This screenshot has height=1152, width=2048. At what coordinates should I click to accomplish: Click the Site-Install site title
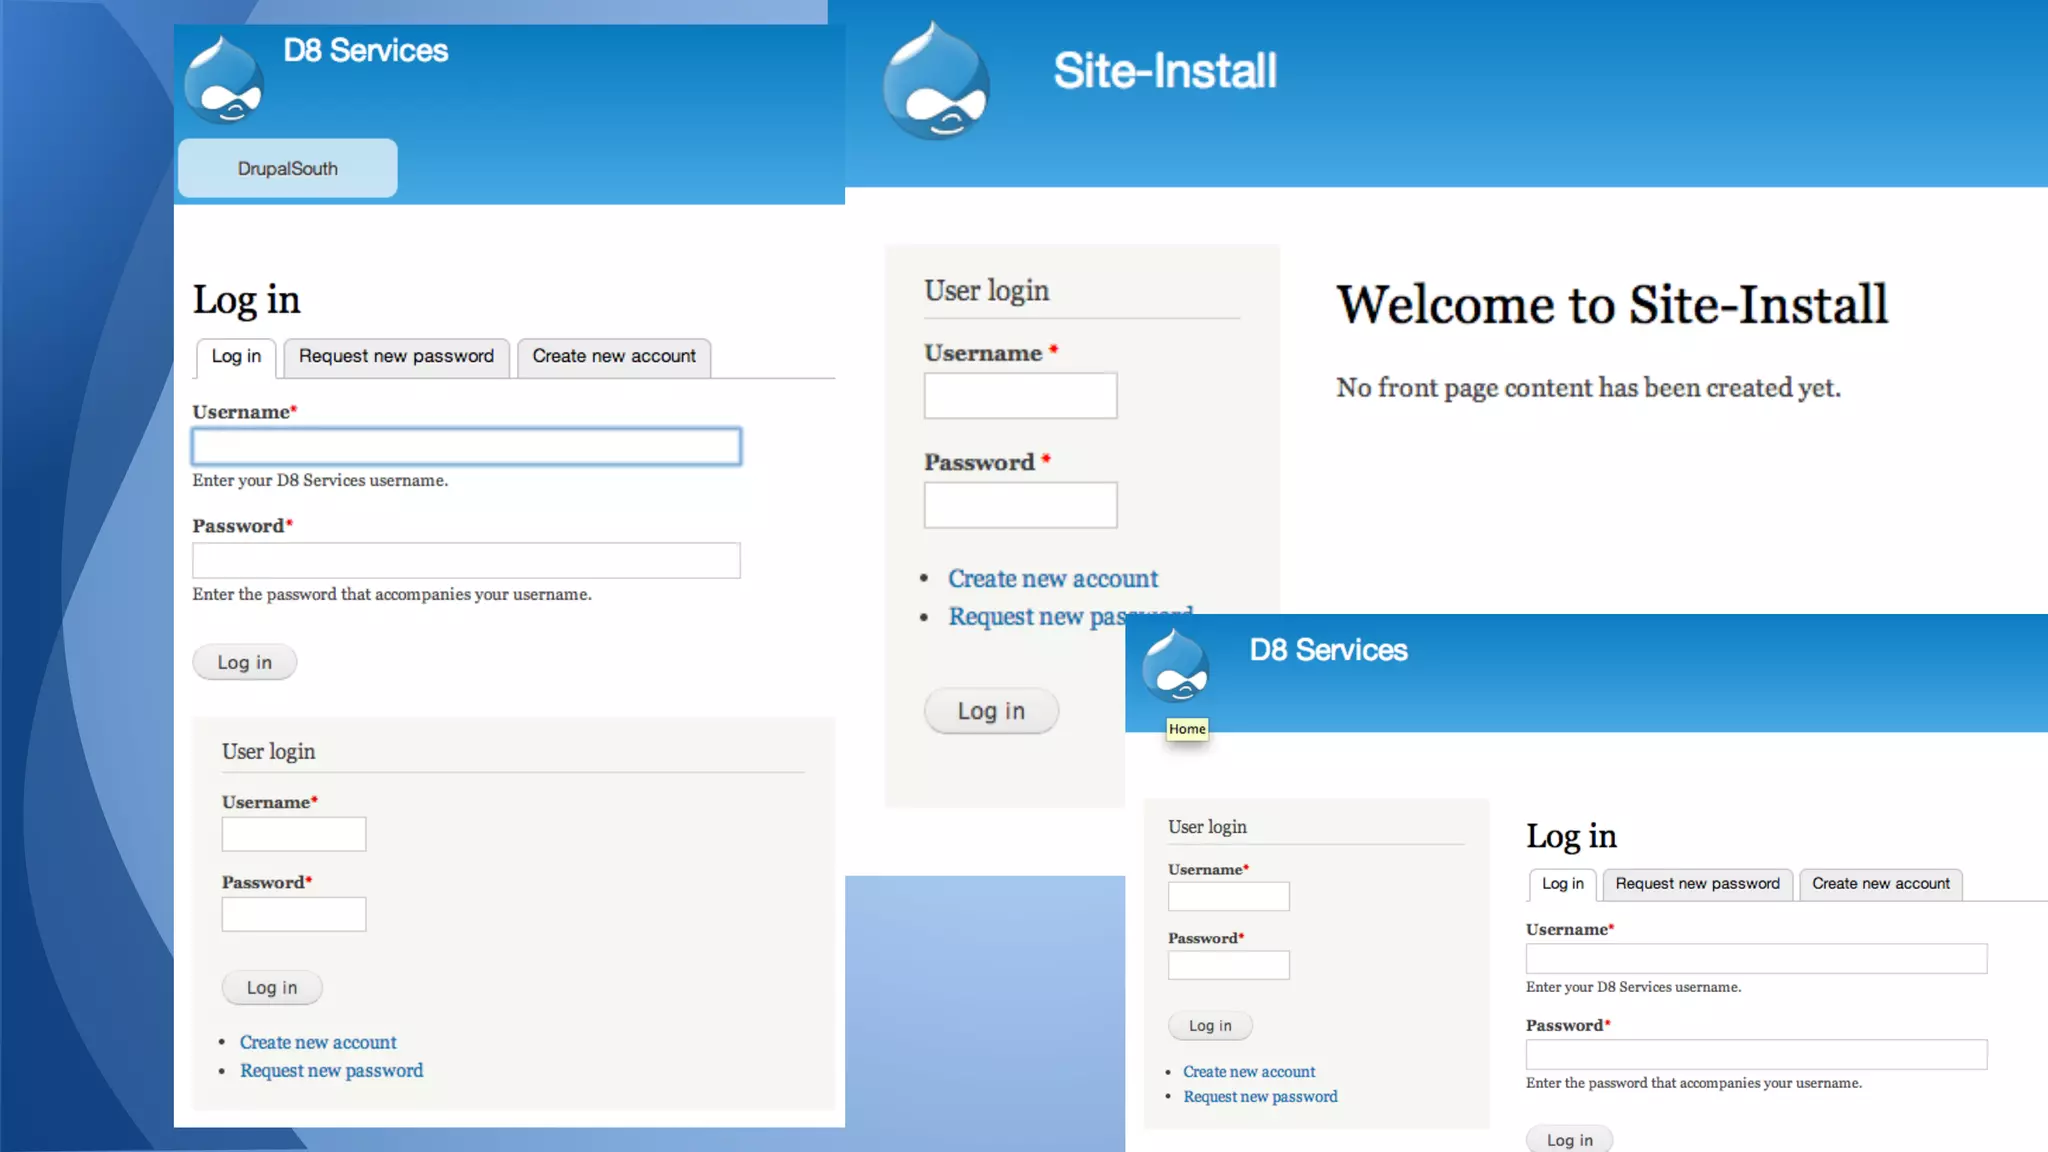coord(1165,71)
